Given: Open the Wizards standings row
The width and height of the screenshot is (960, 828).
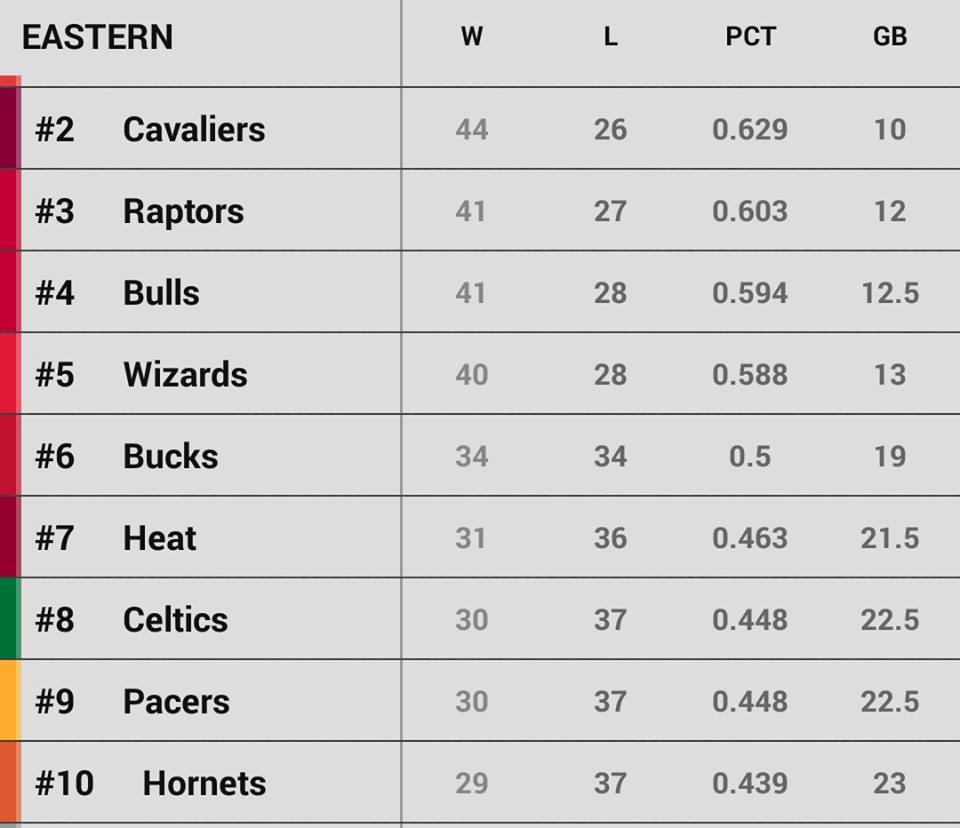Looking at the screenshot, I should (185, 375).
